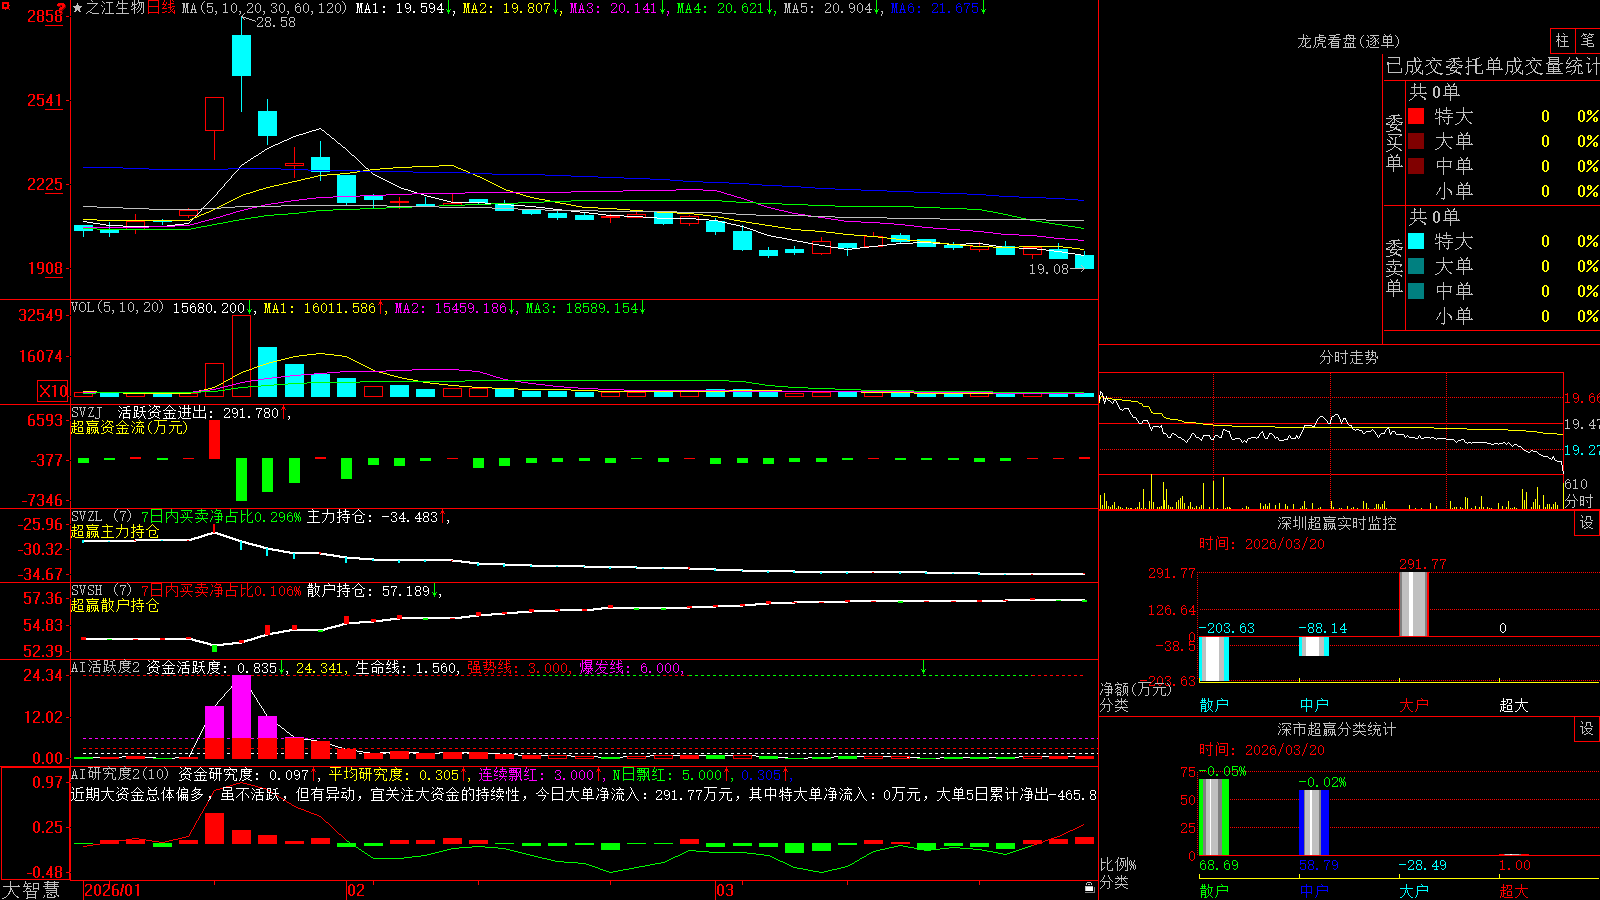Select the 龙虎看盘(逐单) panel title
Viewport: 1600px width, 900px height.
pos(1349,41)
